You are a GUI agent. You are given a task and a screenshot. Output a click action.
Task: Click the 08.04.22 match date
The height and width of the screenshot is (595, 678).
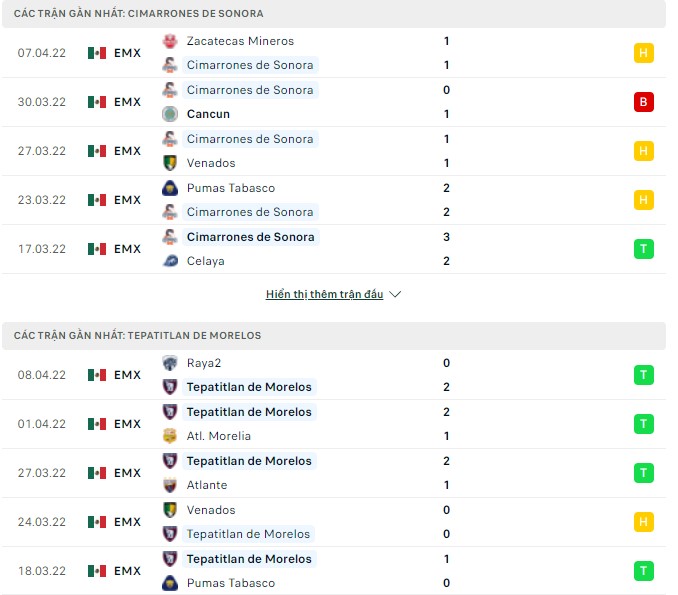tap(42, 375)
